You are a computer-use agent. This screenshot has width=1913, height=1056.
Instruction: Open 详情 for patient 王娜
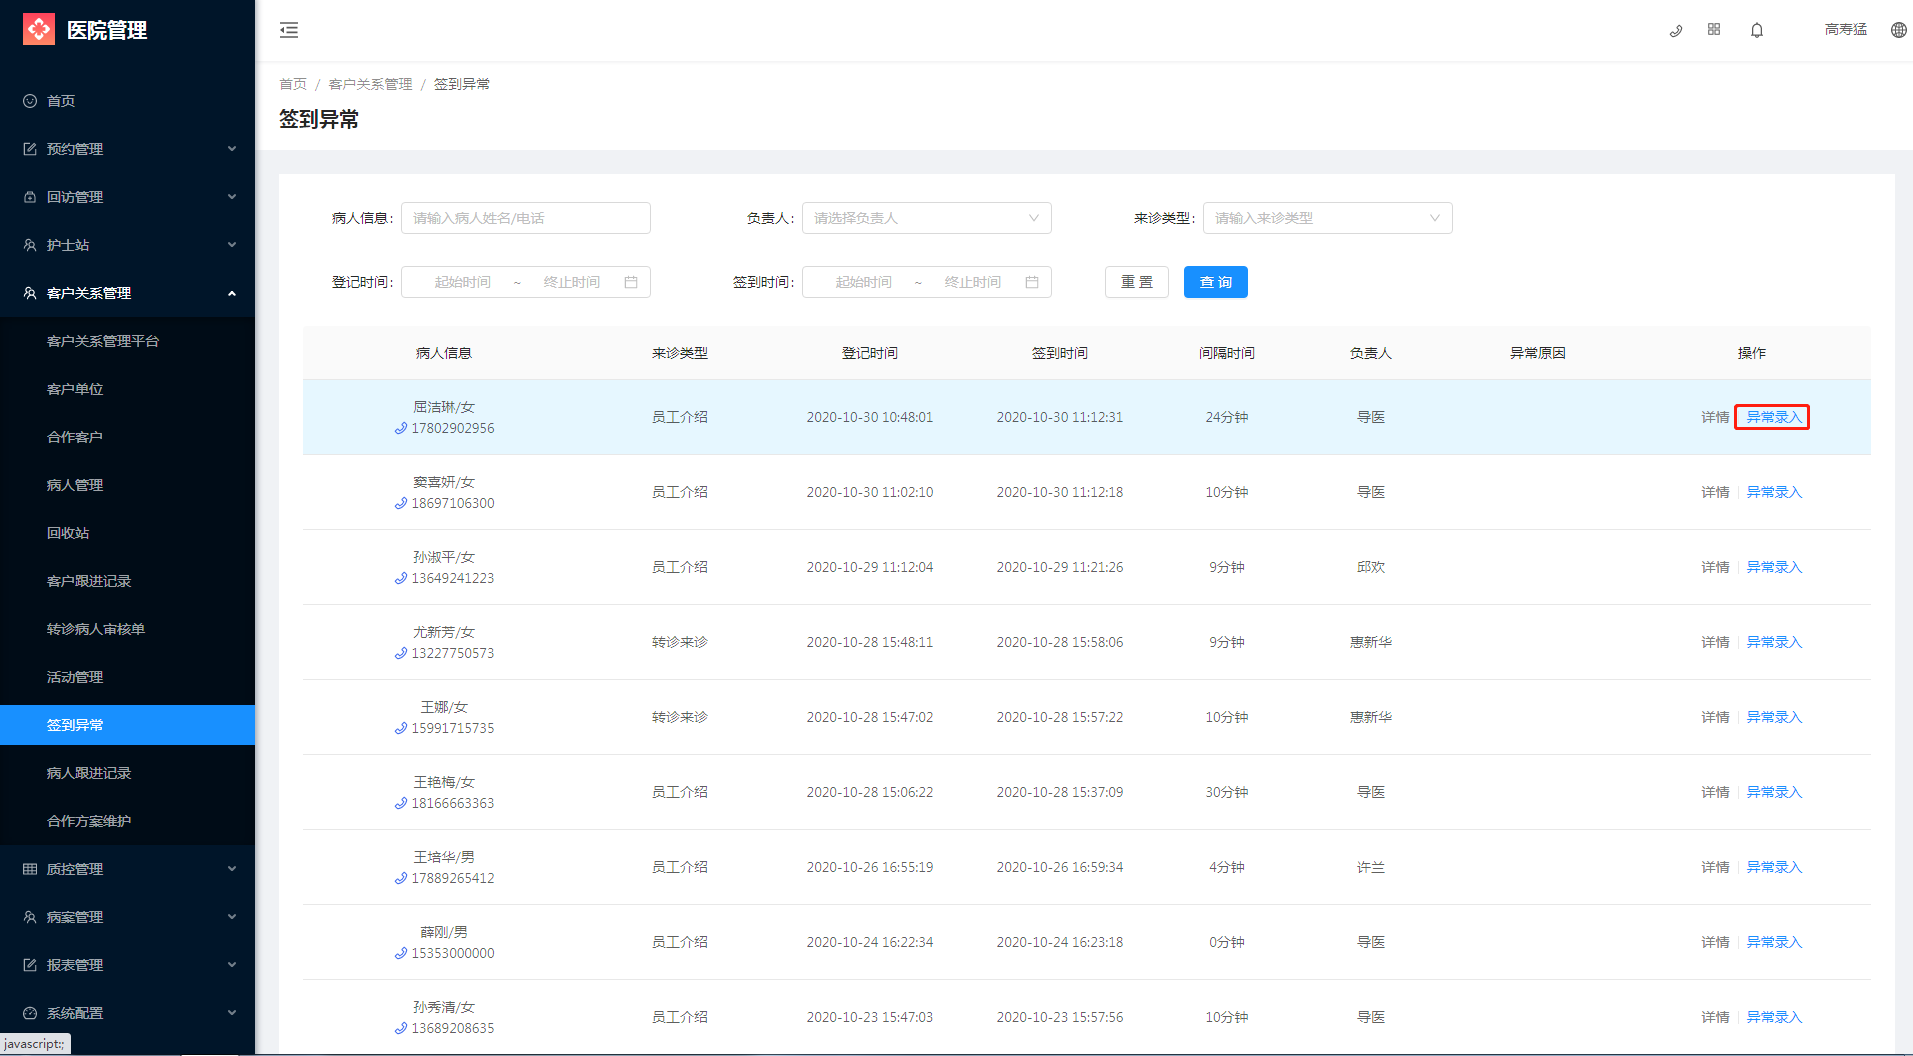click(x=1715, y=717)
